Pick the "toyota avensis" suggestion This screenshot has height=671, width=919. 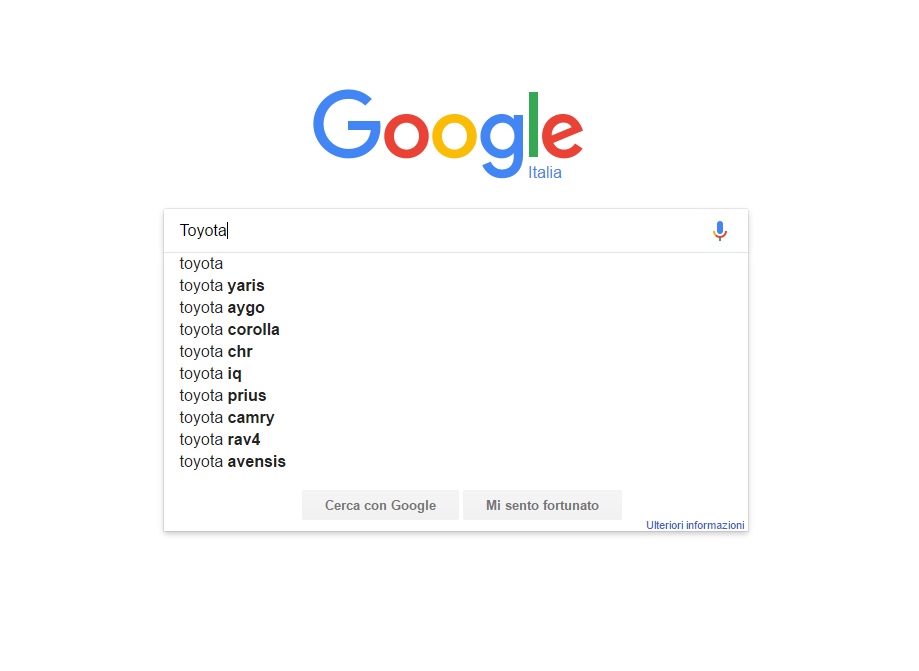coord(455,461)
